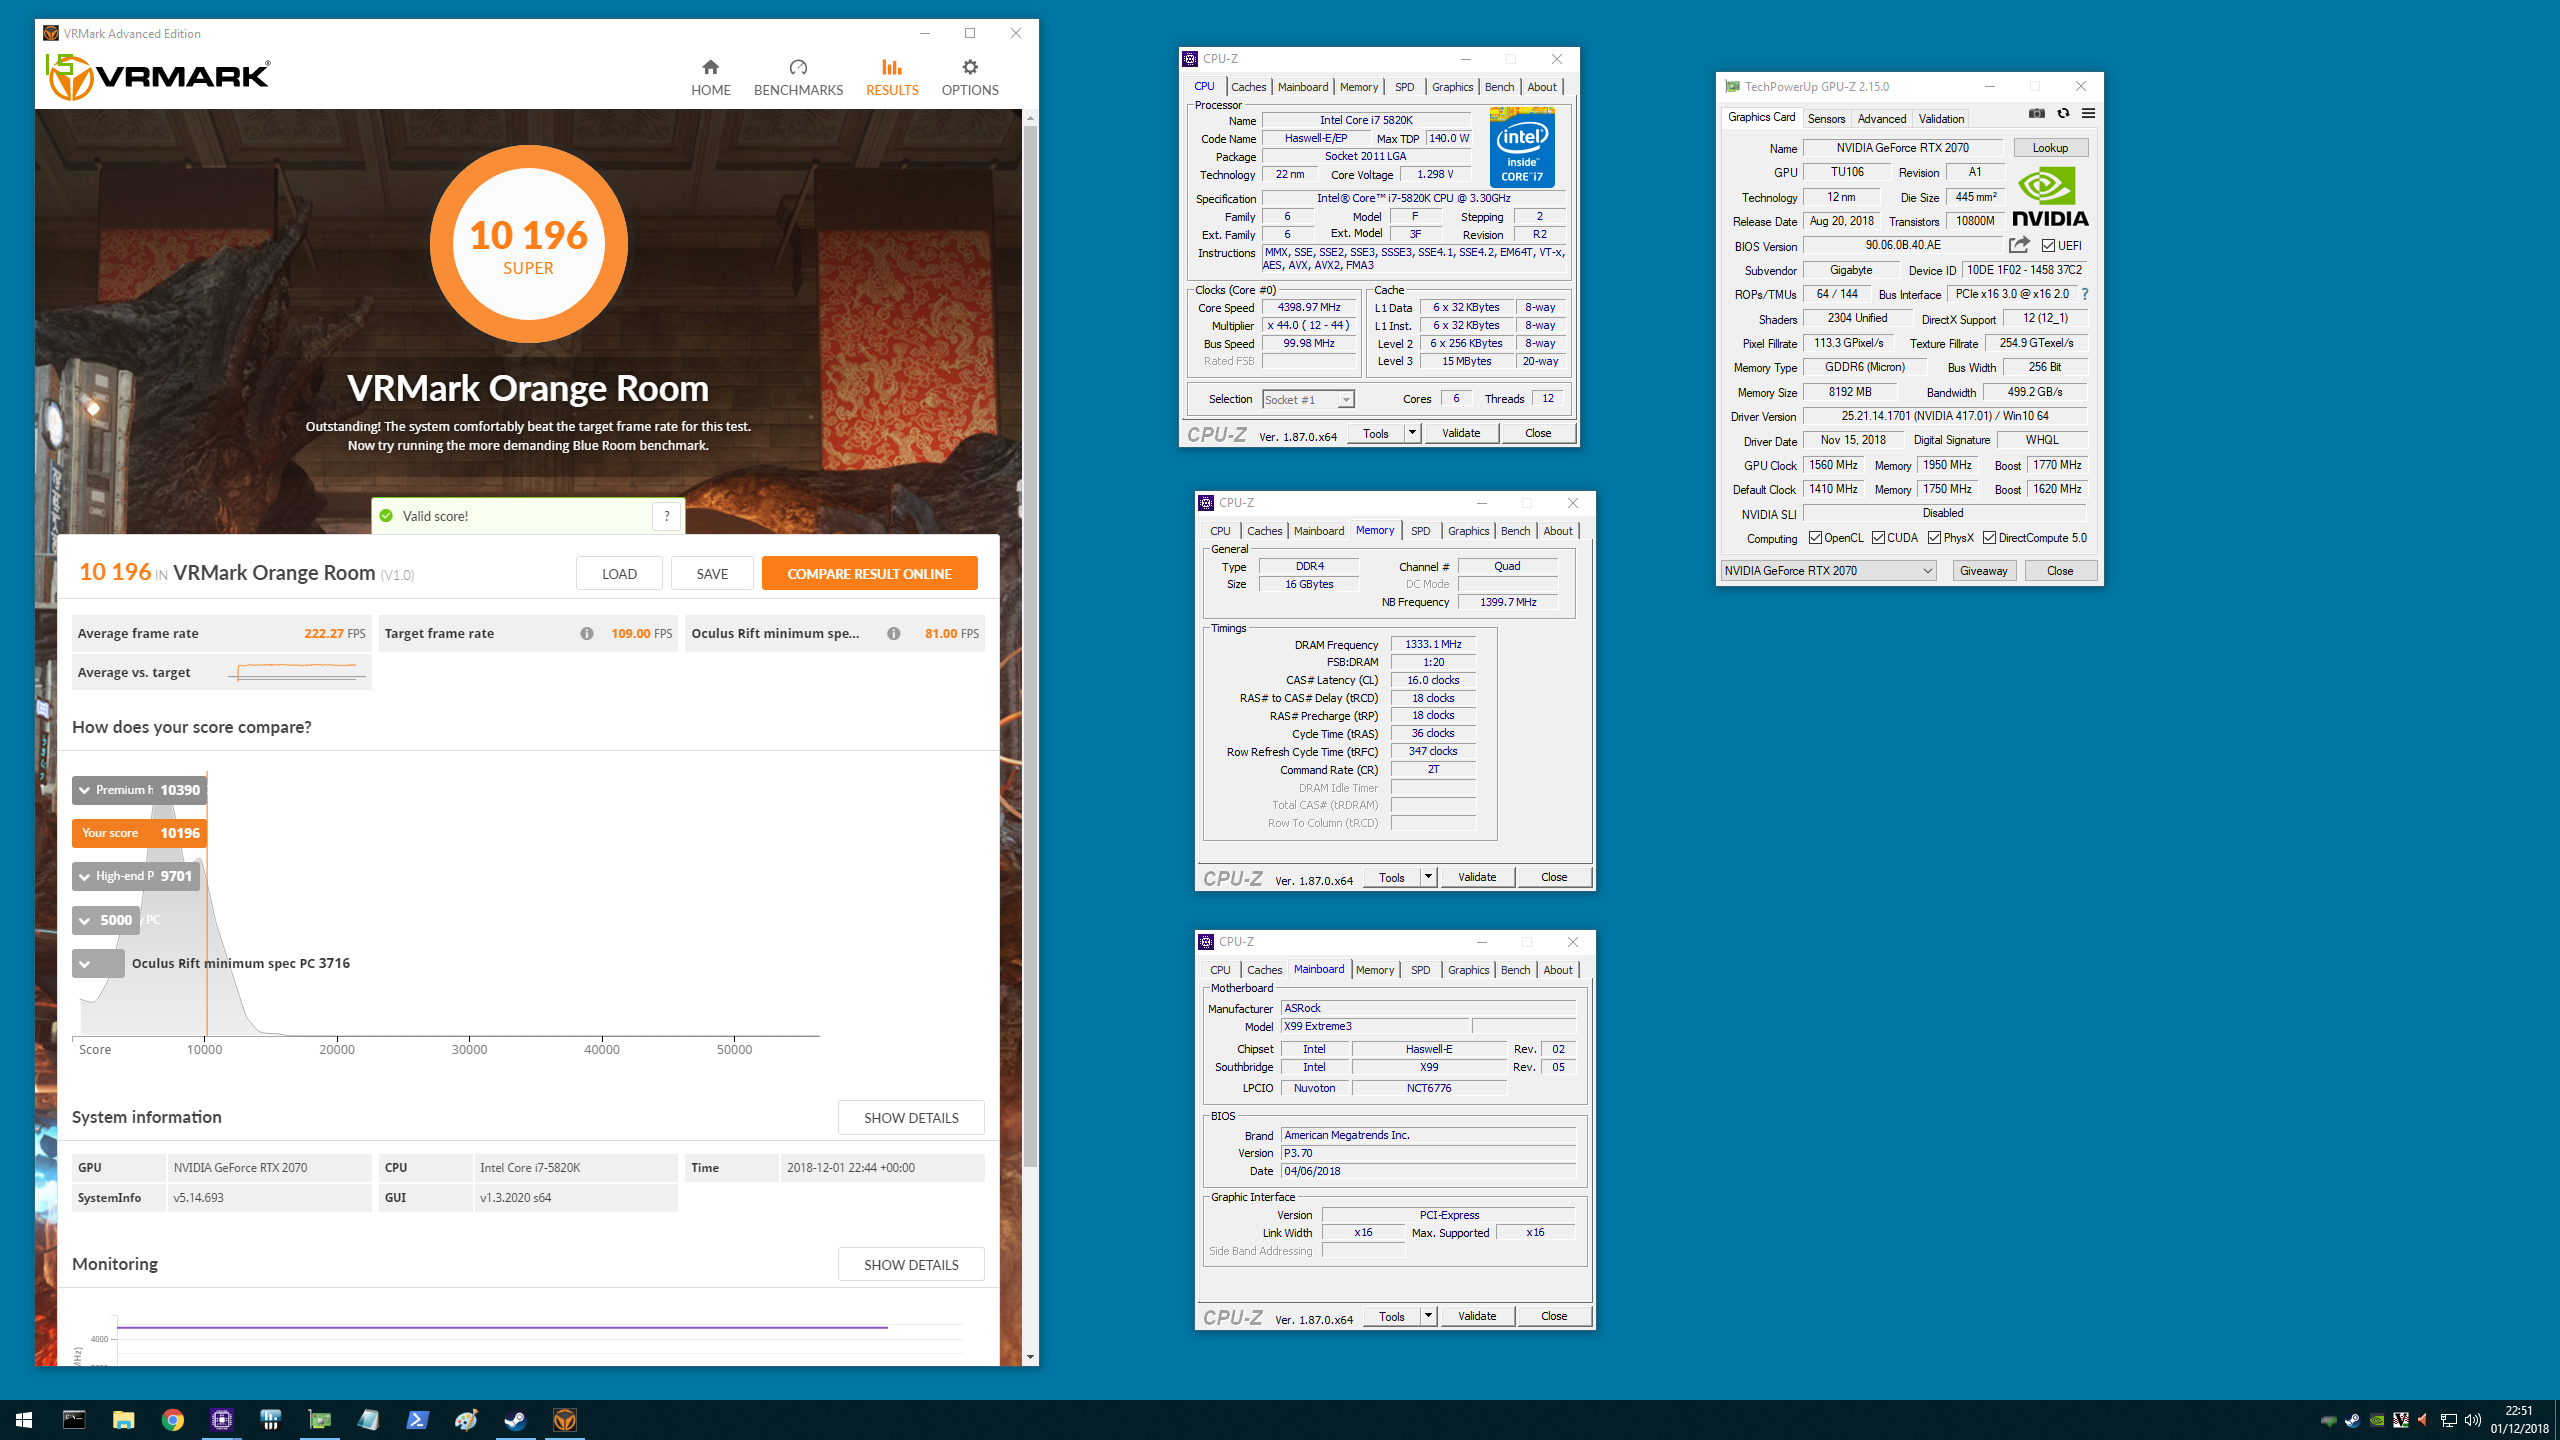Image resolution: width=2560 pixels, height=1440 pixels.
Task: Click COMPARE RESULT ONLINE button
Action: coord(869,573)
